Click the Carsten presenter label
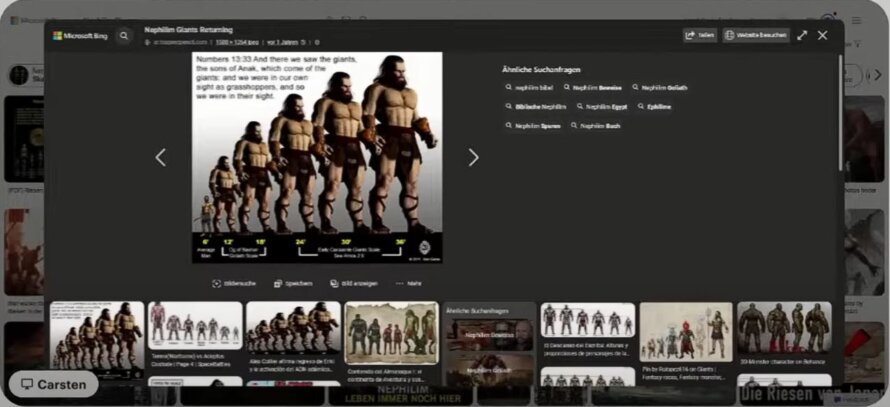890x407 pixels. (x=54, y=384)
